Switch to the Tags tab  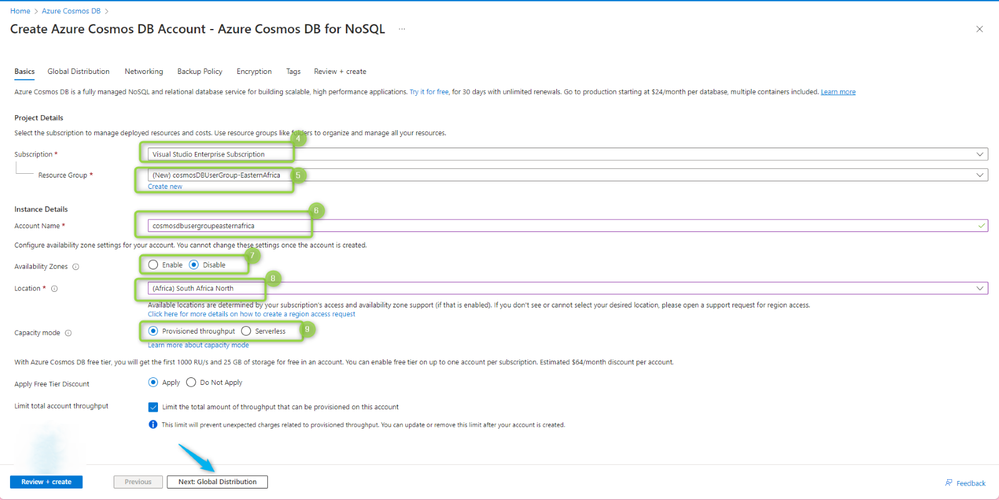coord(293,71)
